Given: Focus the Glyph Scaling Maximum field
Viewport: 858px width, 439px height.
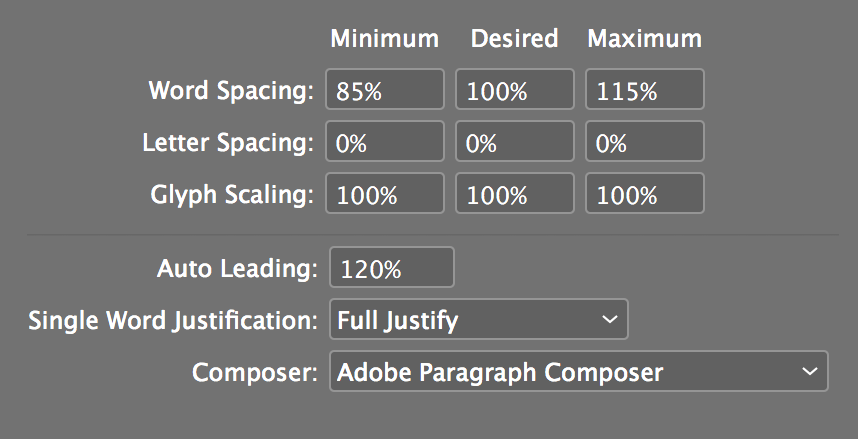Looking at the screenshot, I should click(x=645, y=194).
